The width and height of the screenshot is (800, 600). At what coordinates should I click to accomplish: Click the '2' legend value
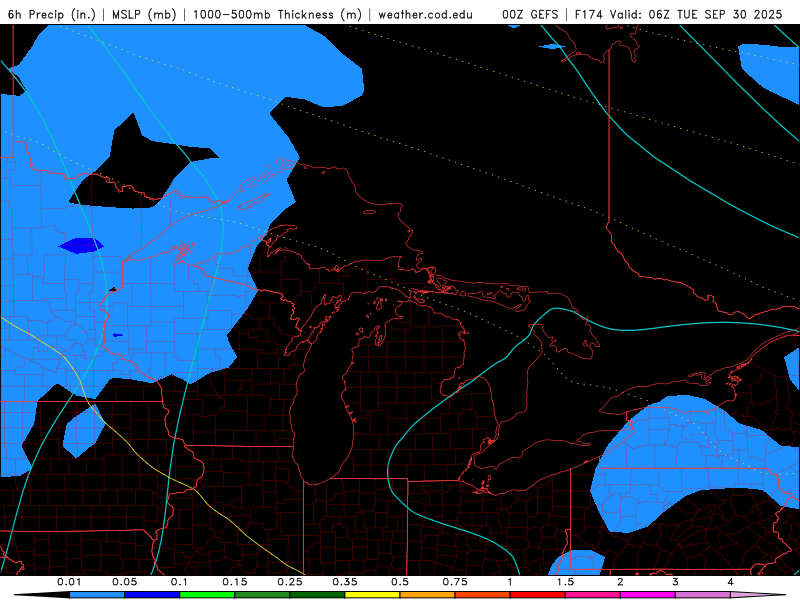point(620,582)
